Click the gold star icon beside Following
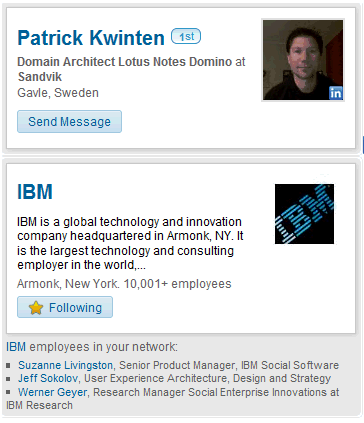 point(36,308)
